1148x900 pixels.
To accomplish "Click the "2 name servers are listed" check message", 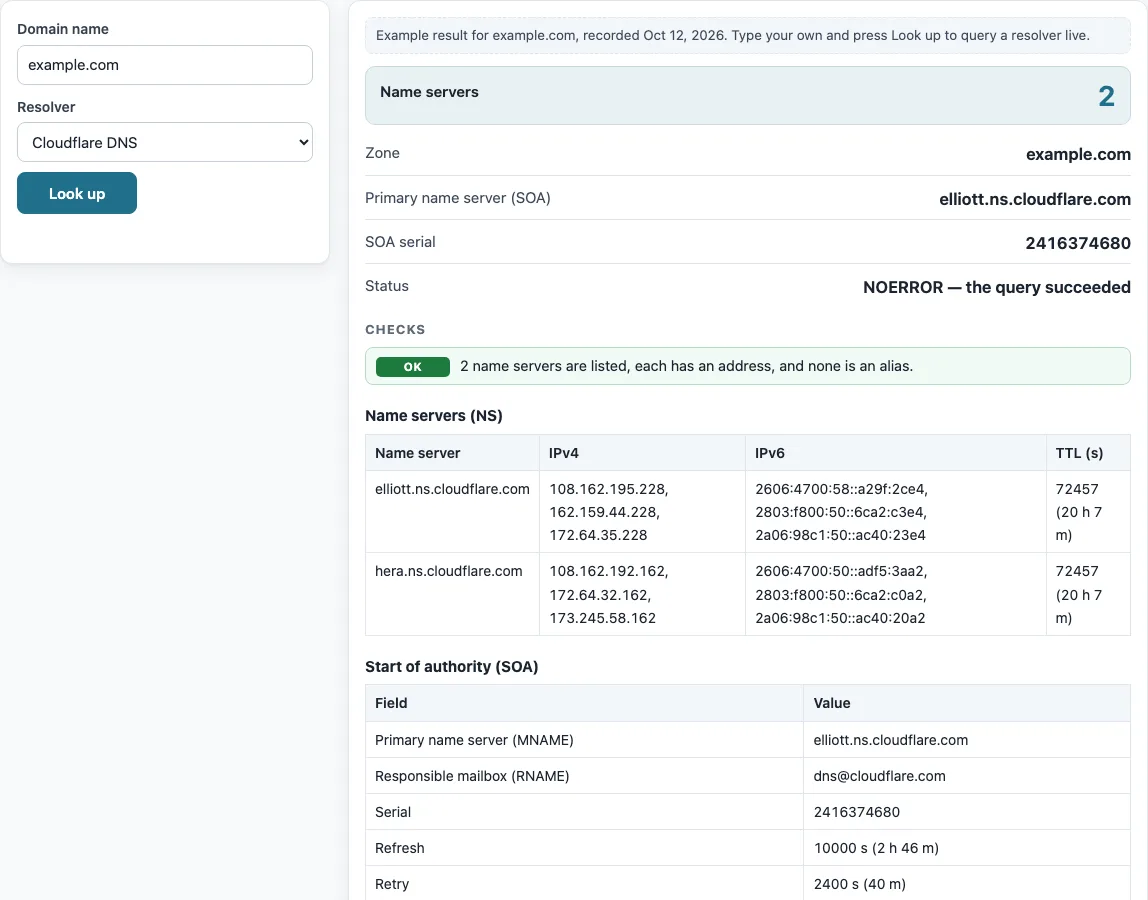I will (686, 366).
